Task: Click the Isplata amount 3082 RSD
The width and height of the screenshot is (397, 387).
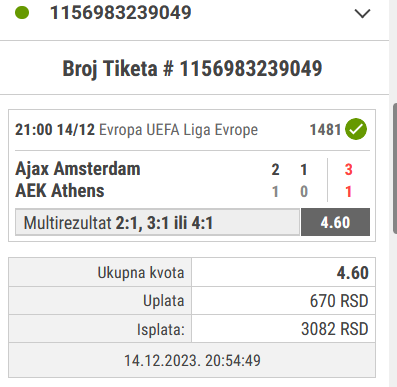Action: 335,329
